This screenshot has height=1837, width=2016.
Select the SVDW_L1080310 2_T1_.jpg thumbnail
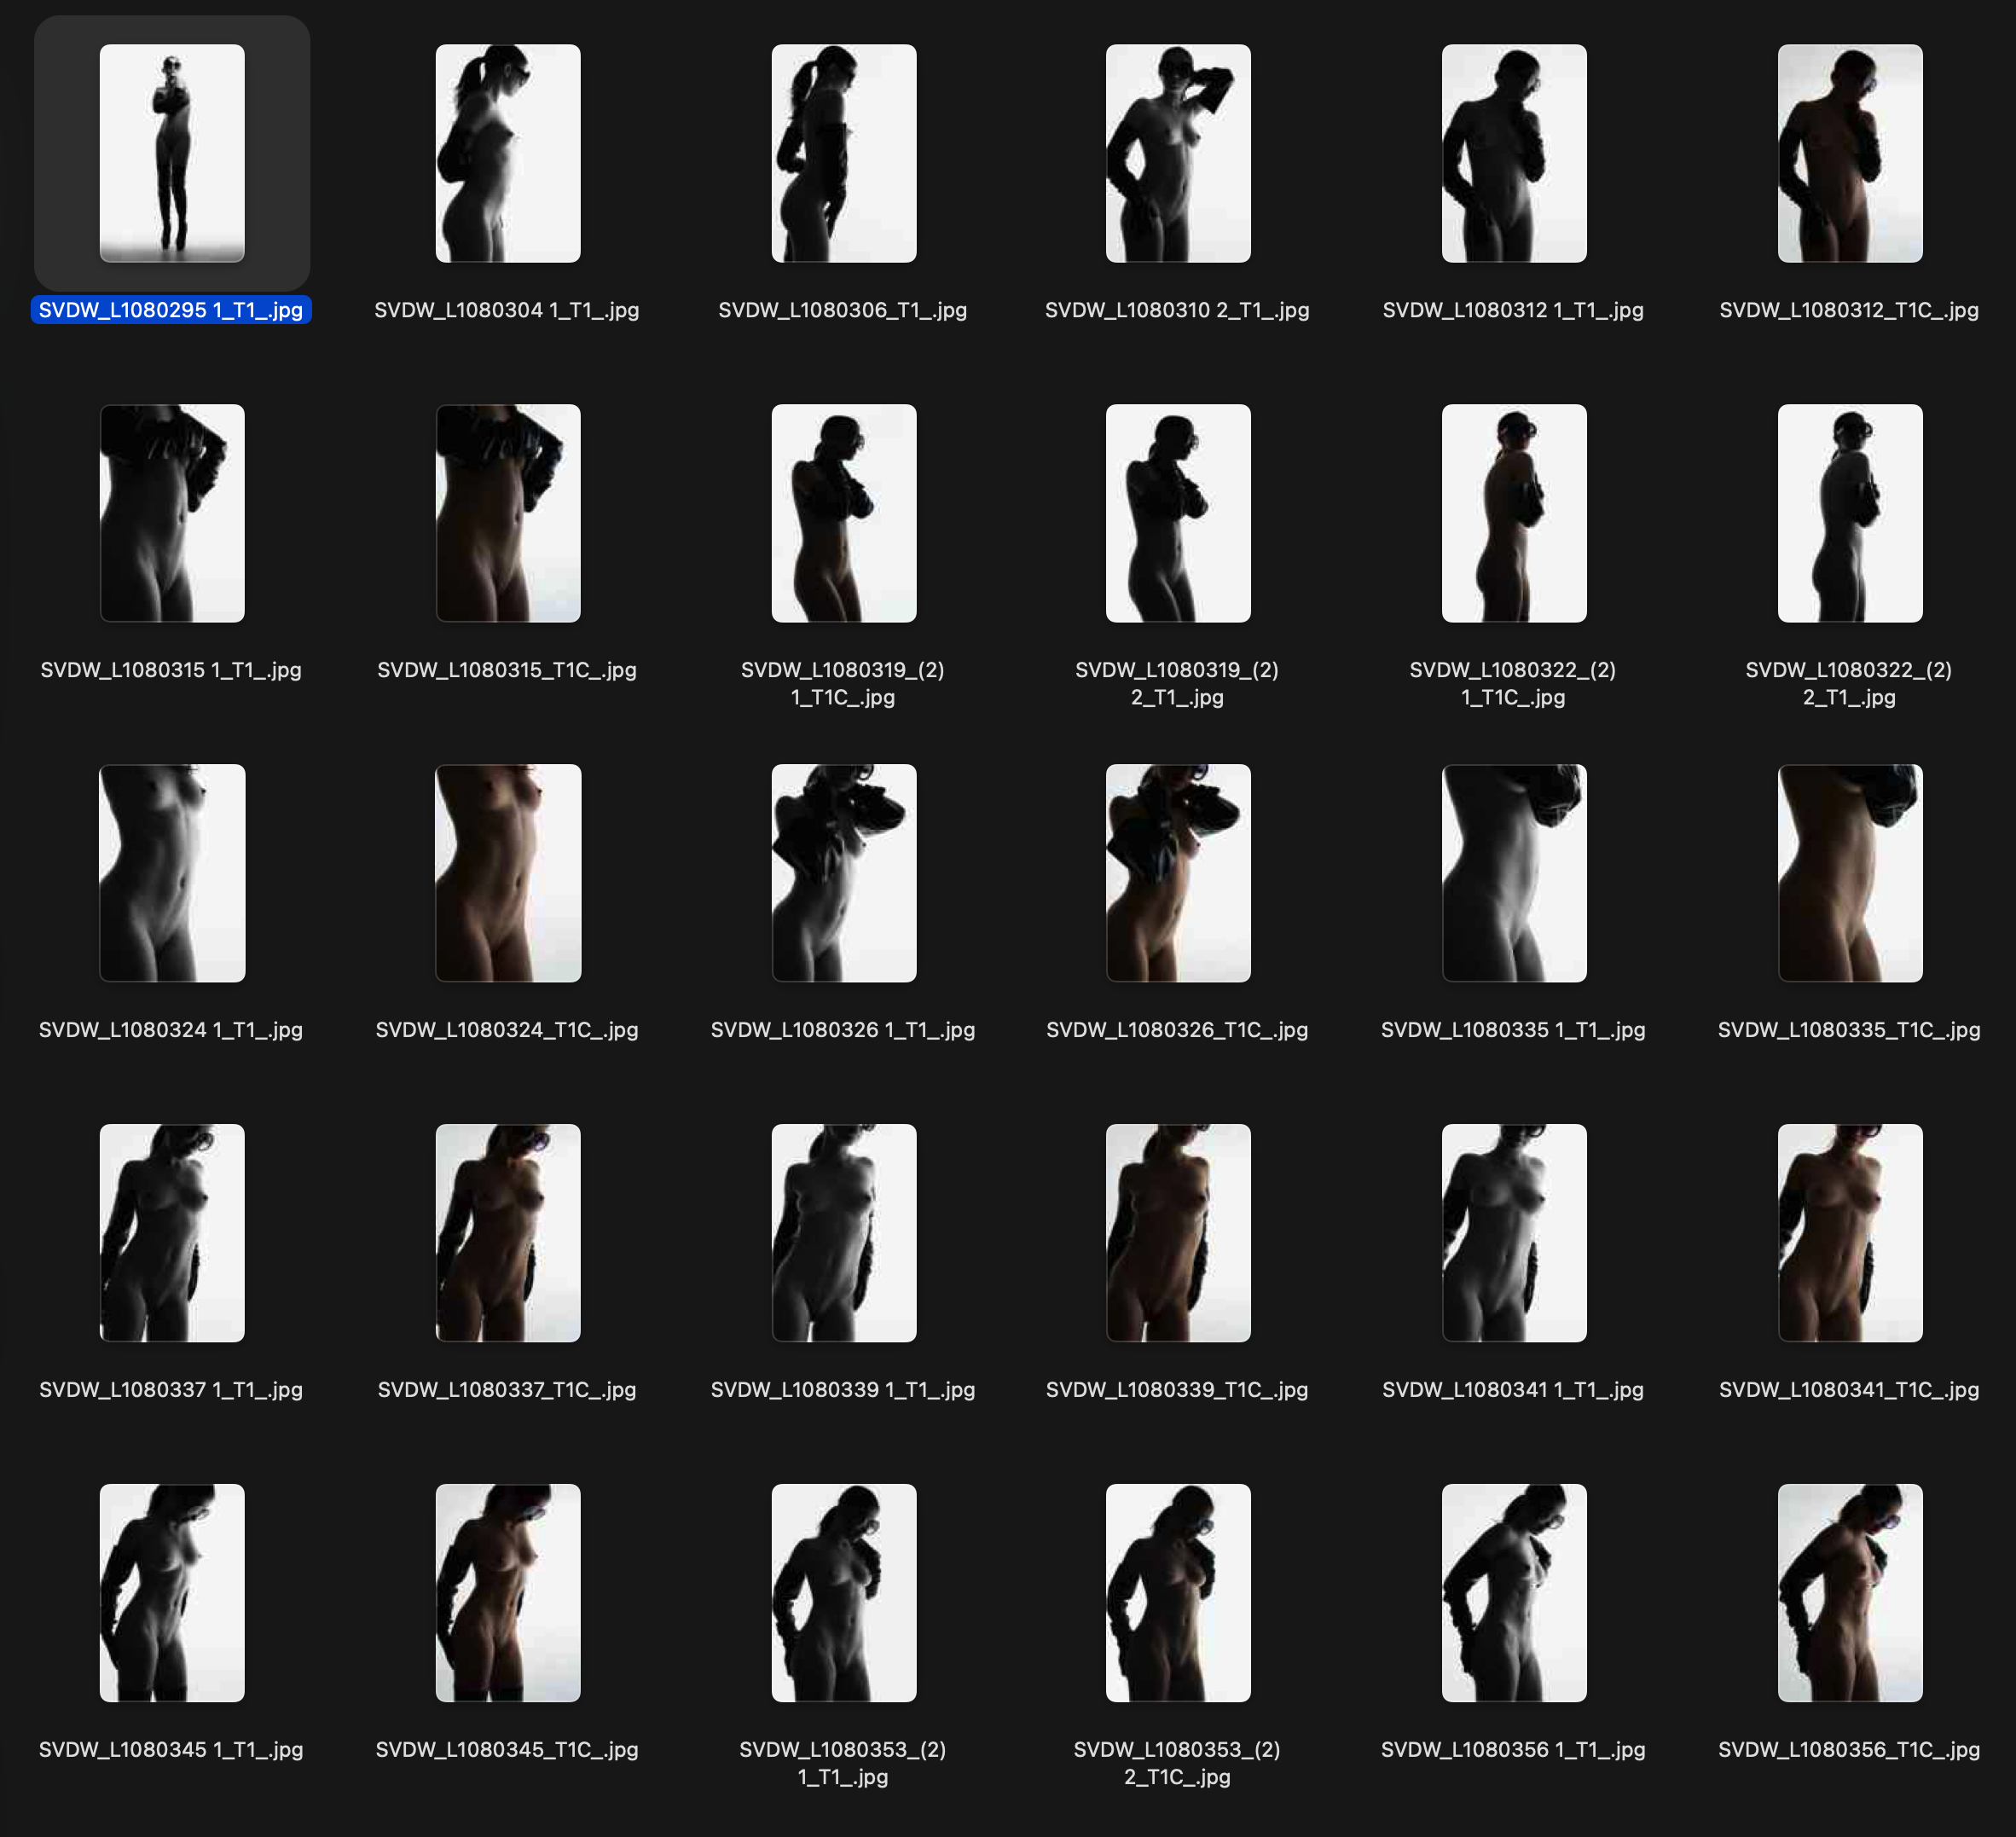click(x=1179, y=150)
